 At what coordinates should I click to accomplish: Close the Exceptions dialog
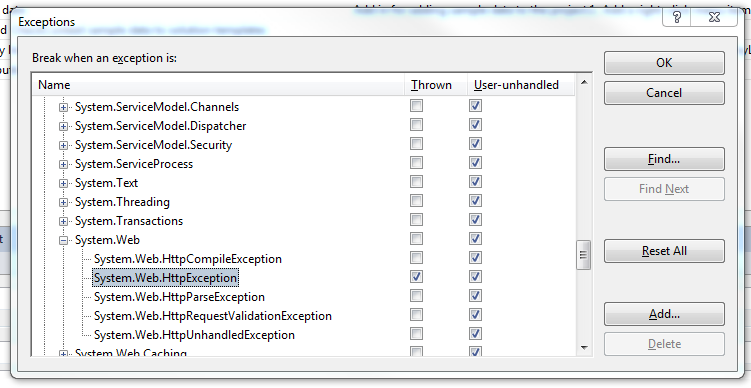pos(714,18)
